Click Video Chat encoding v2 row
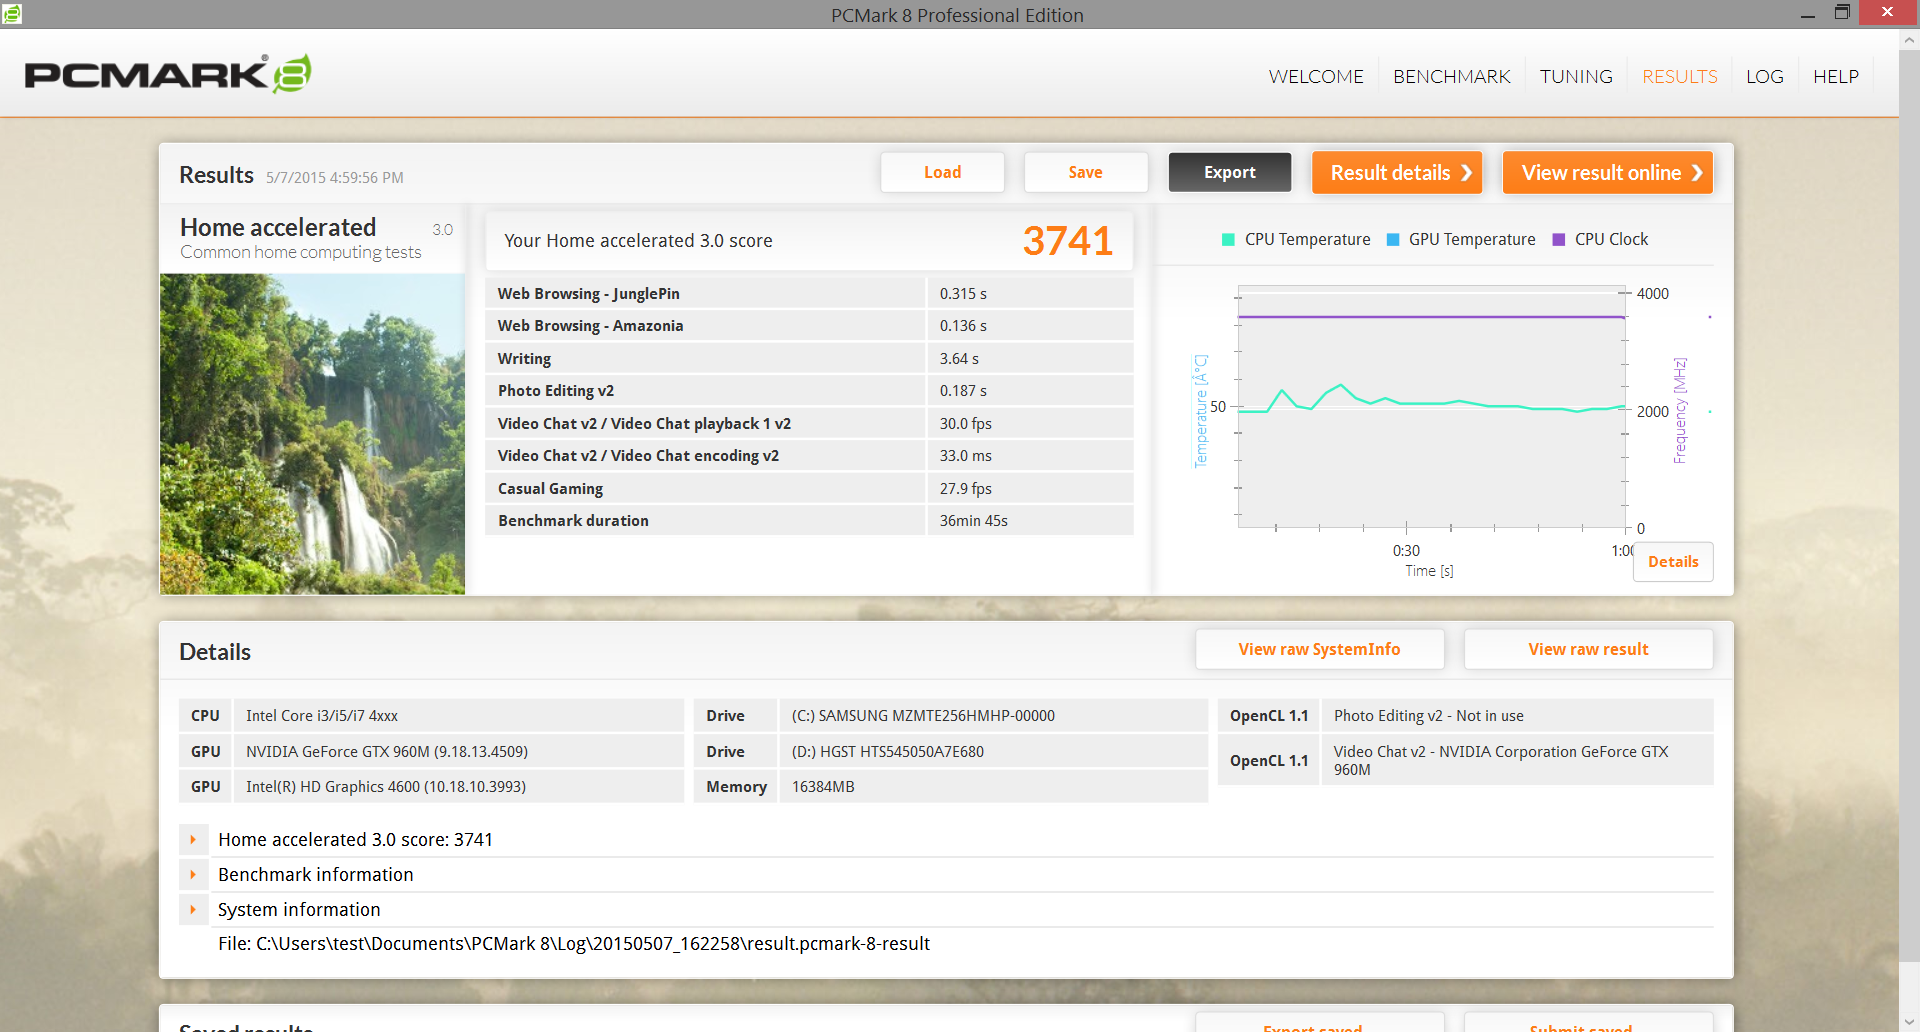Screen dimensions: 1920x1032 [x=809, y=456]
